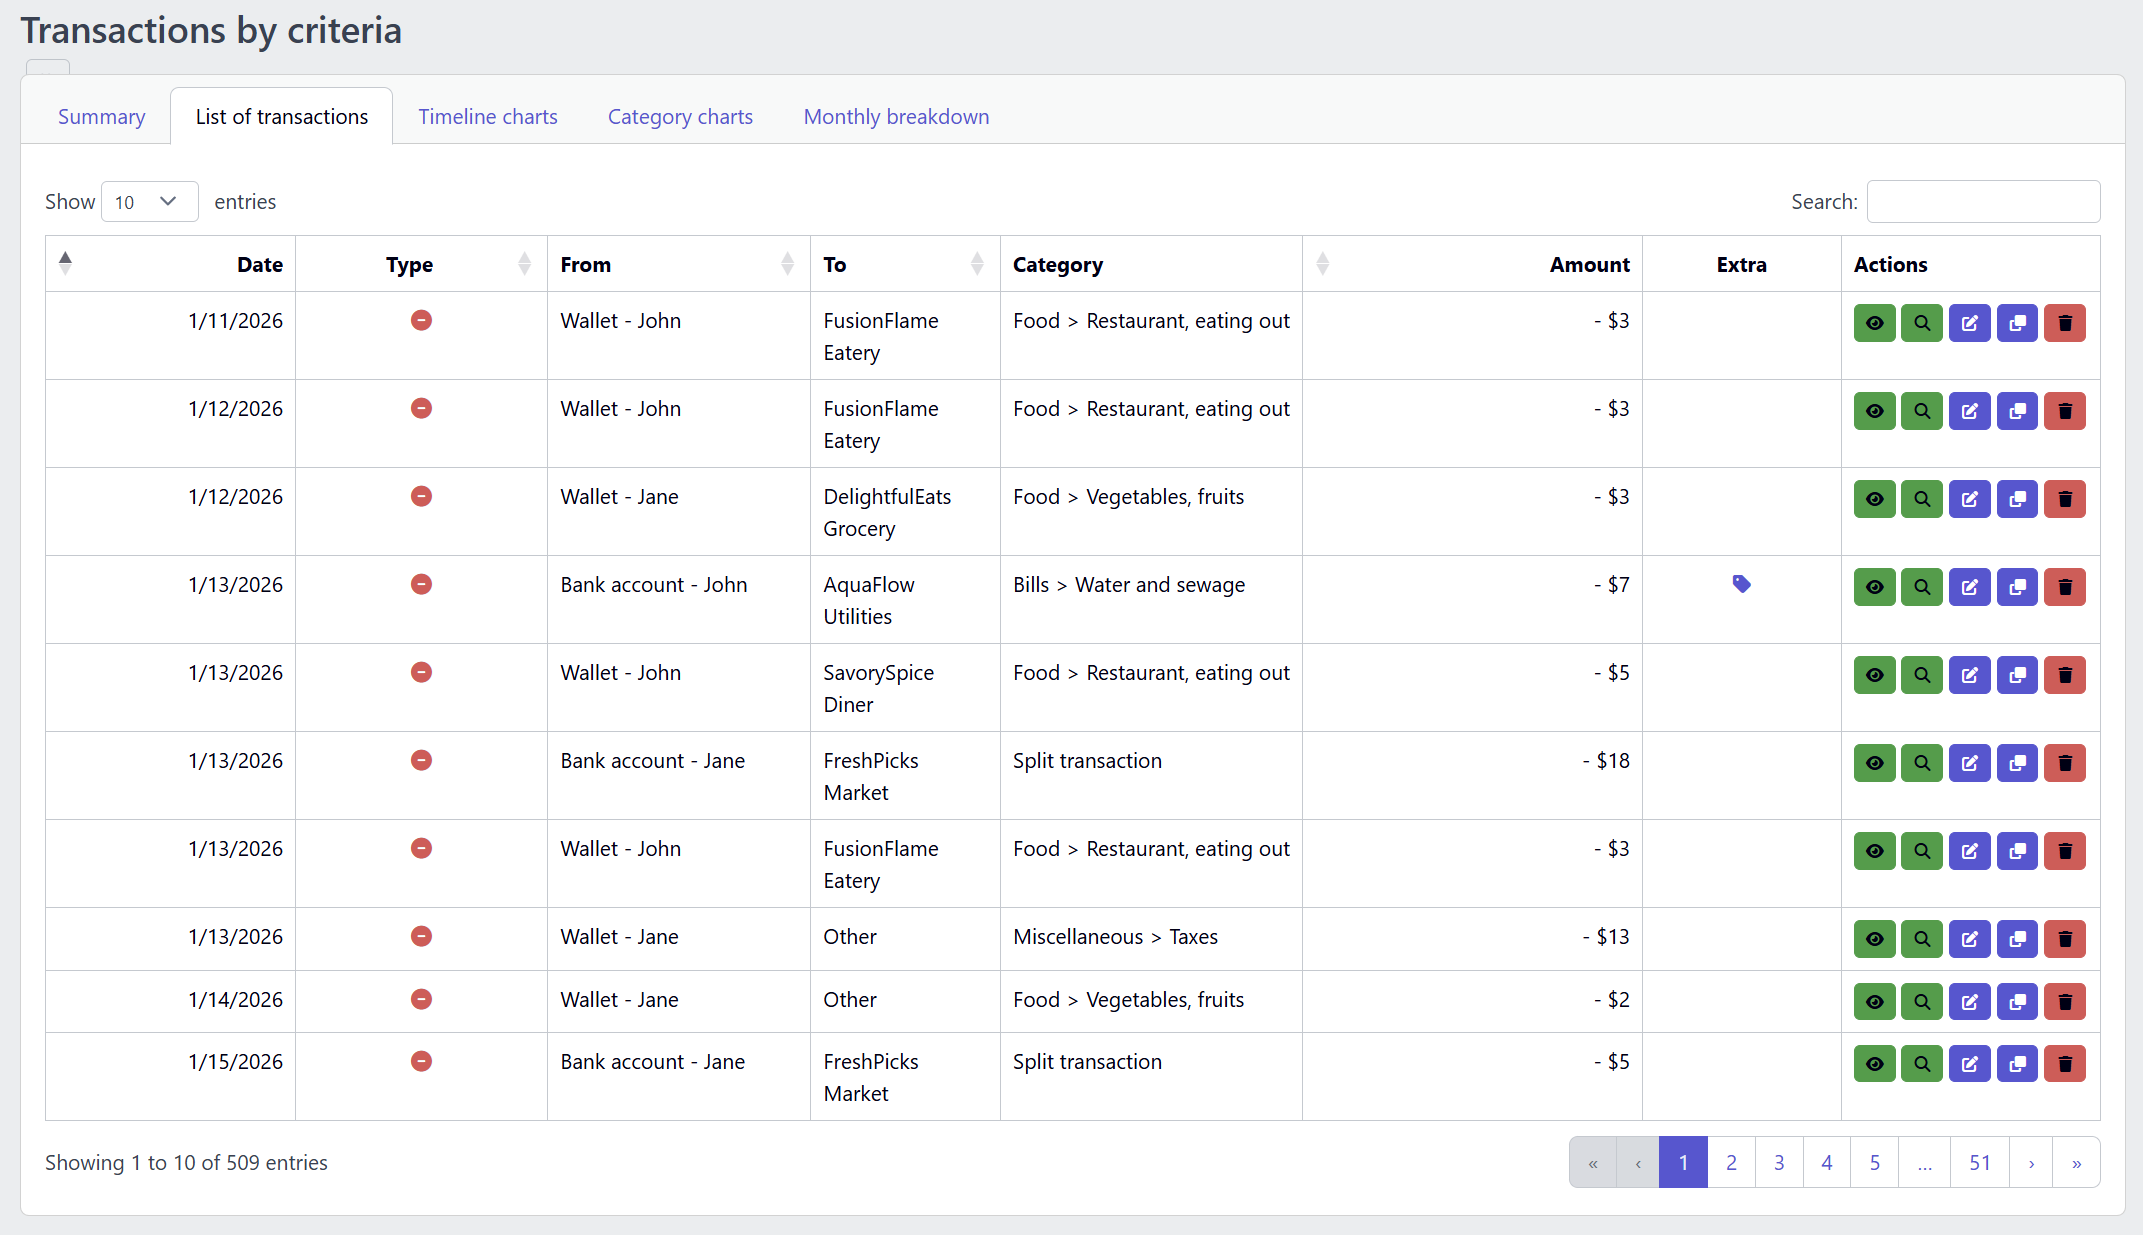Edit the AquaFlow Utilities transaction
The image size is (2143, 1235).
1969,587
